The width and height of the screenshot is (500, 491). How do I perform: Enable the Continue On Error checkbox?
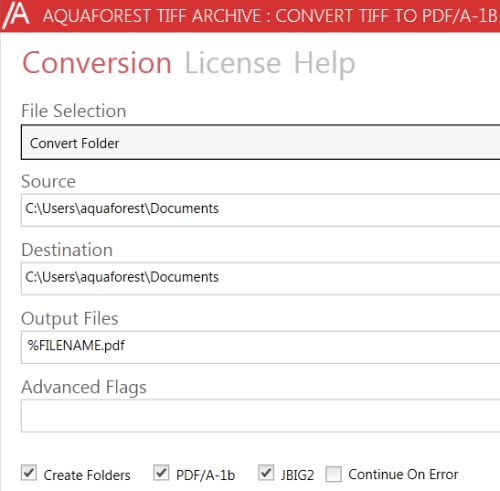(x=334, y=474)
